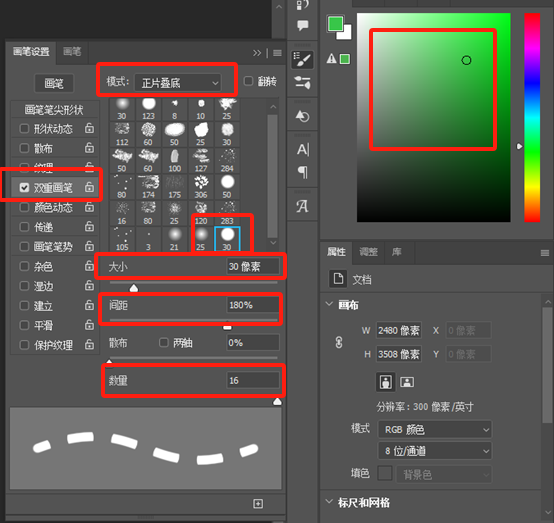Viewport: 554px width, 523px height.
Task: Toggle lock for 双重画笔 setting
Action: [x=89, y=187]
